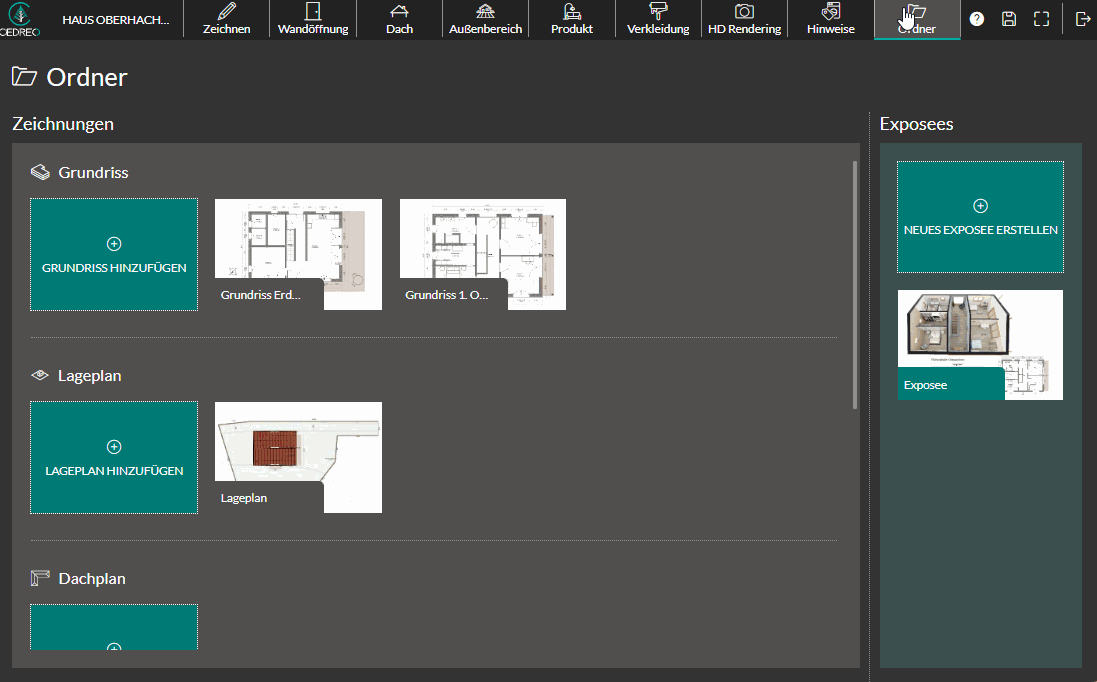Screen dimensions: 1097x682
Task: Exit the project via logout icon
Action: point(1082,19)
